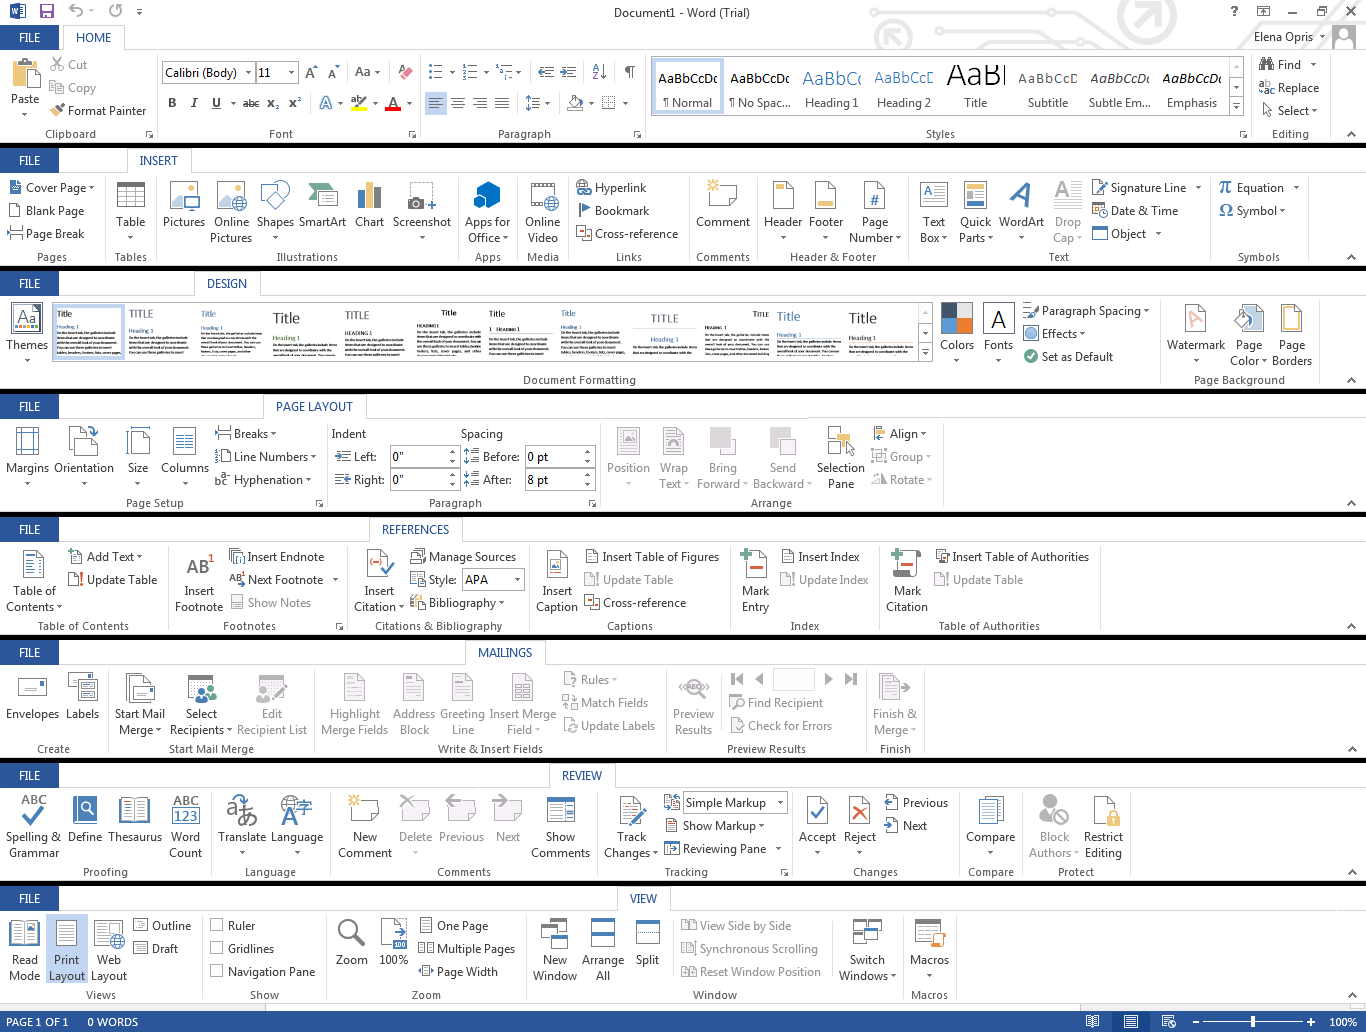
Task: Open the MAILINGS tab
Action: coord(505,653)
